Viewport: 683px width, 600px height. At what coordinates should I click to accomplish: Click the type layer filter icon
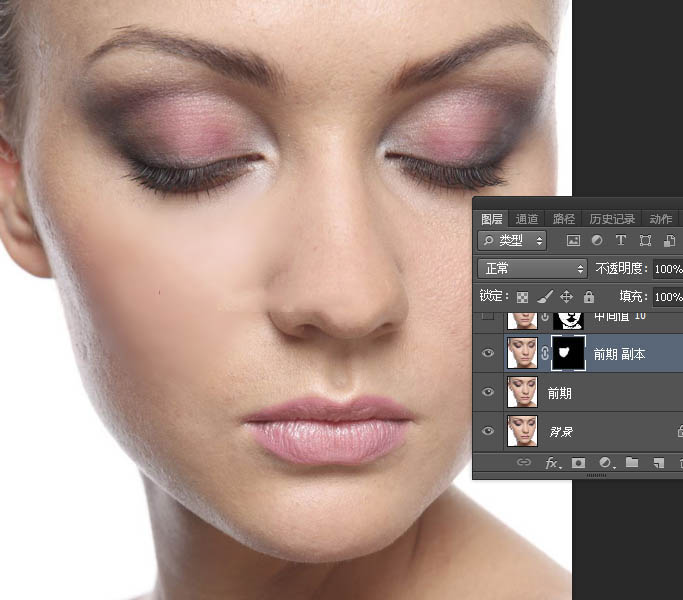point(621,241)
